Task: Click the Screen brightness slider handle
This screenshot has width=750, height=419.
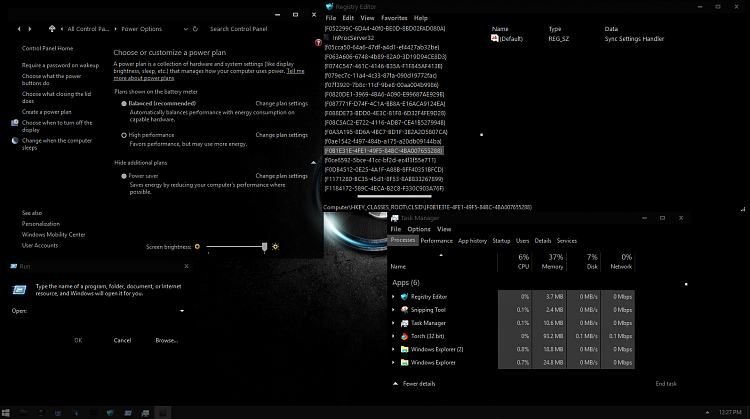Action: [x=265, y=247]
